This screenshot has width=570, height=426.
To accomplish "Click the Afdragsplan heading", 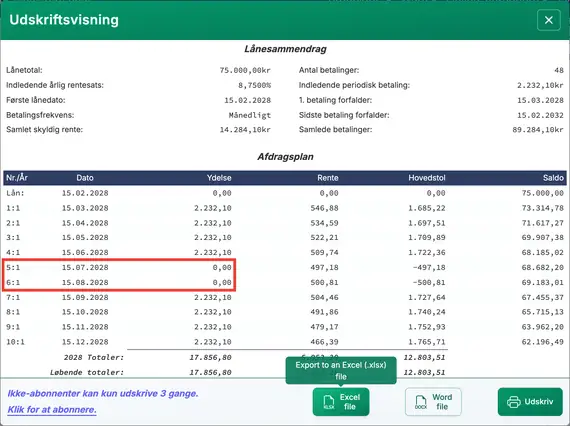I will click(x=285, y=157).
